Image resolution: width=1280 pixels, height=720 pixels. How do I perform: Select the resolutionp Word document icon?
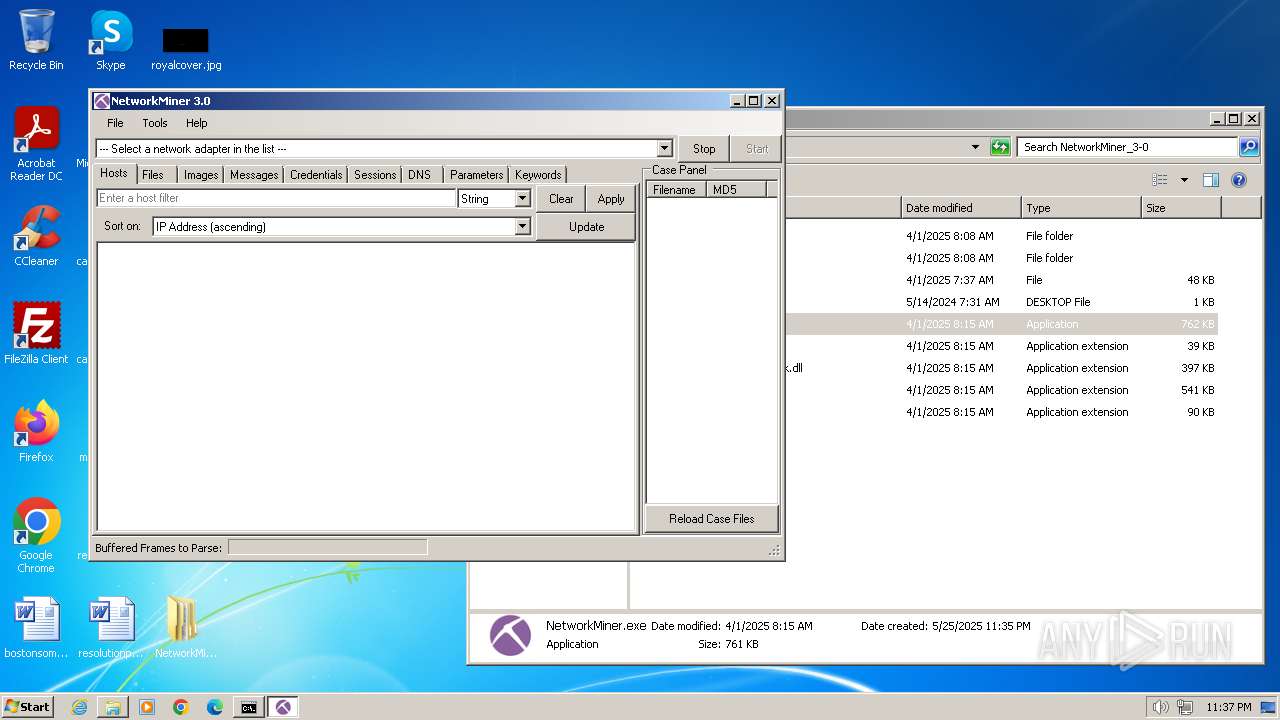[x=111, y=628]
